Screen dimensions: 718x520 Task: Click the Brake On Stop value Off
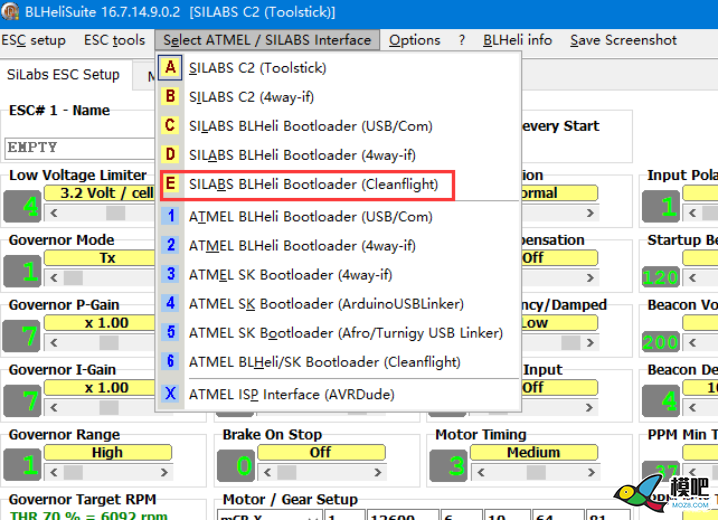pos(321,452)
